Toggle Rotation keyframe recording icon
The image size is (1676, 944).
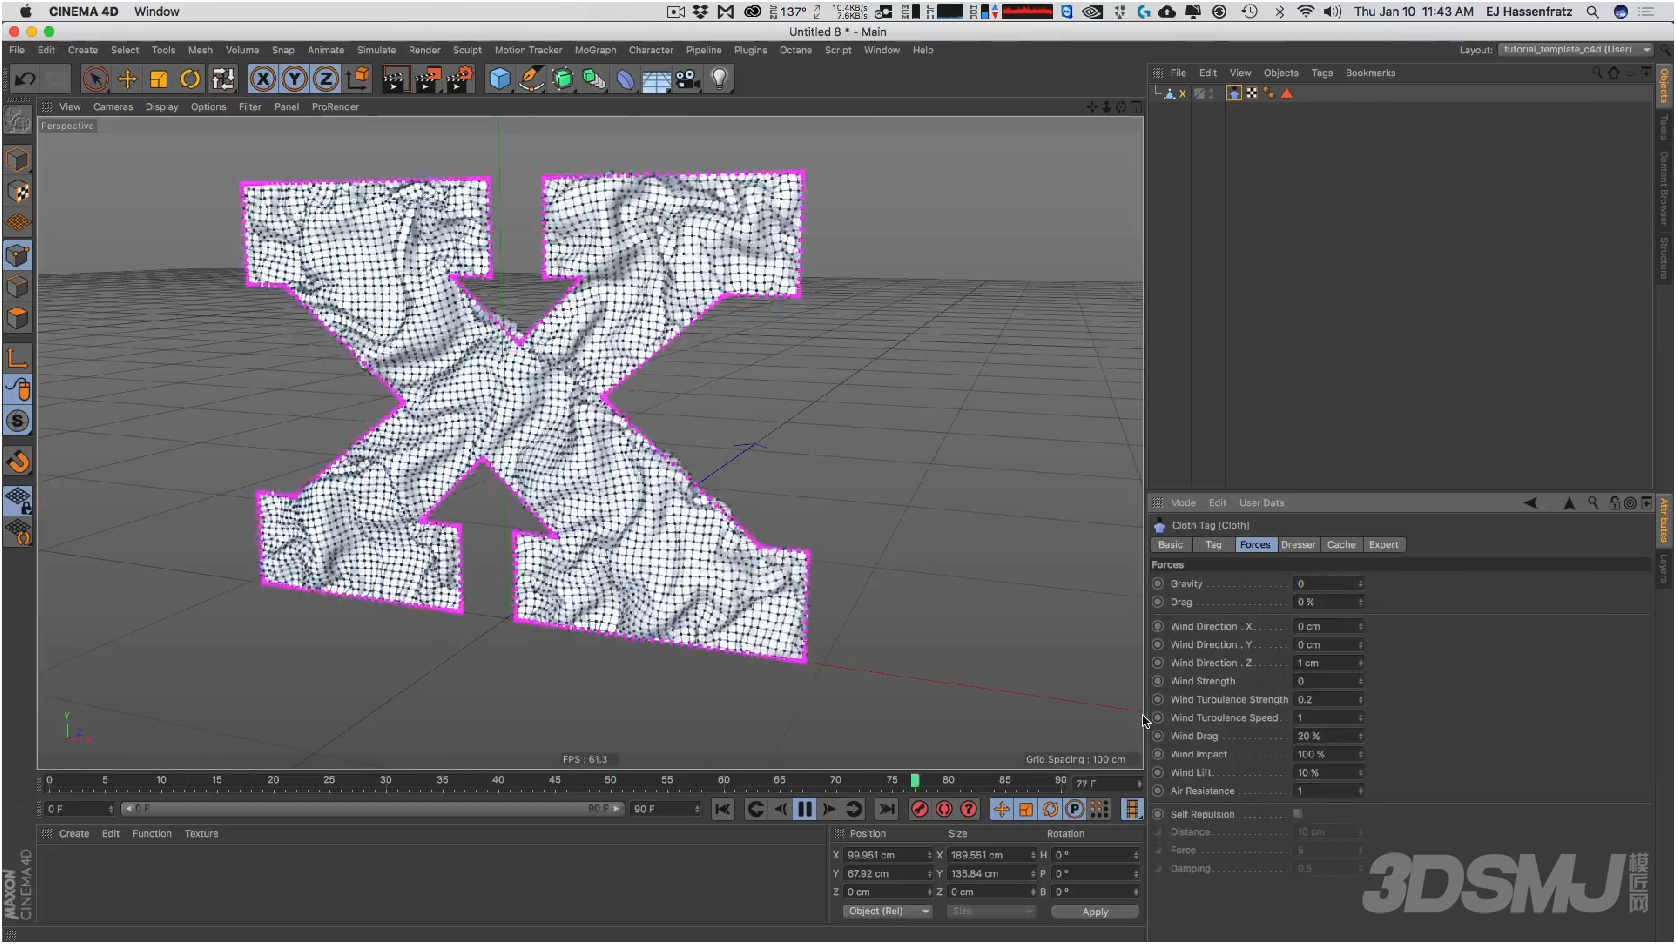point(1050,809)
